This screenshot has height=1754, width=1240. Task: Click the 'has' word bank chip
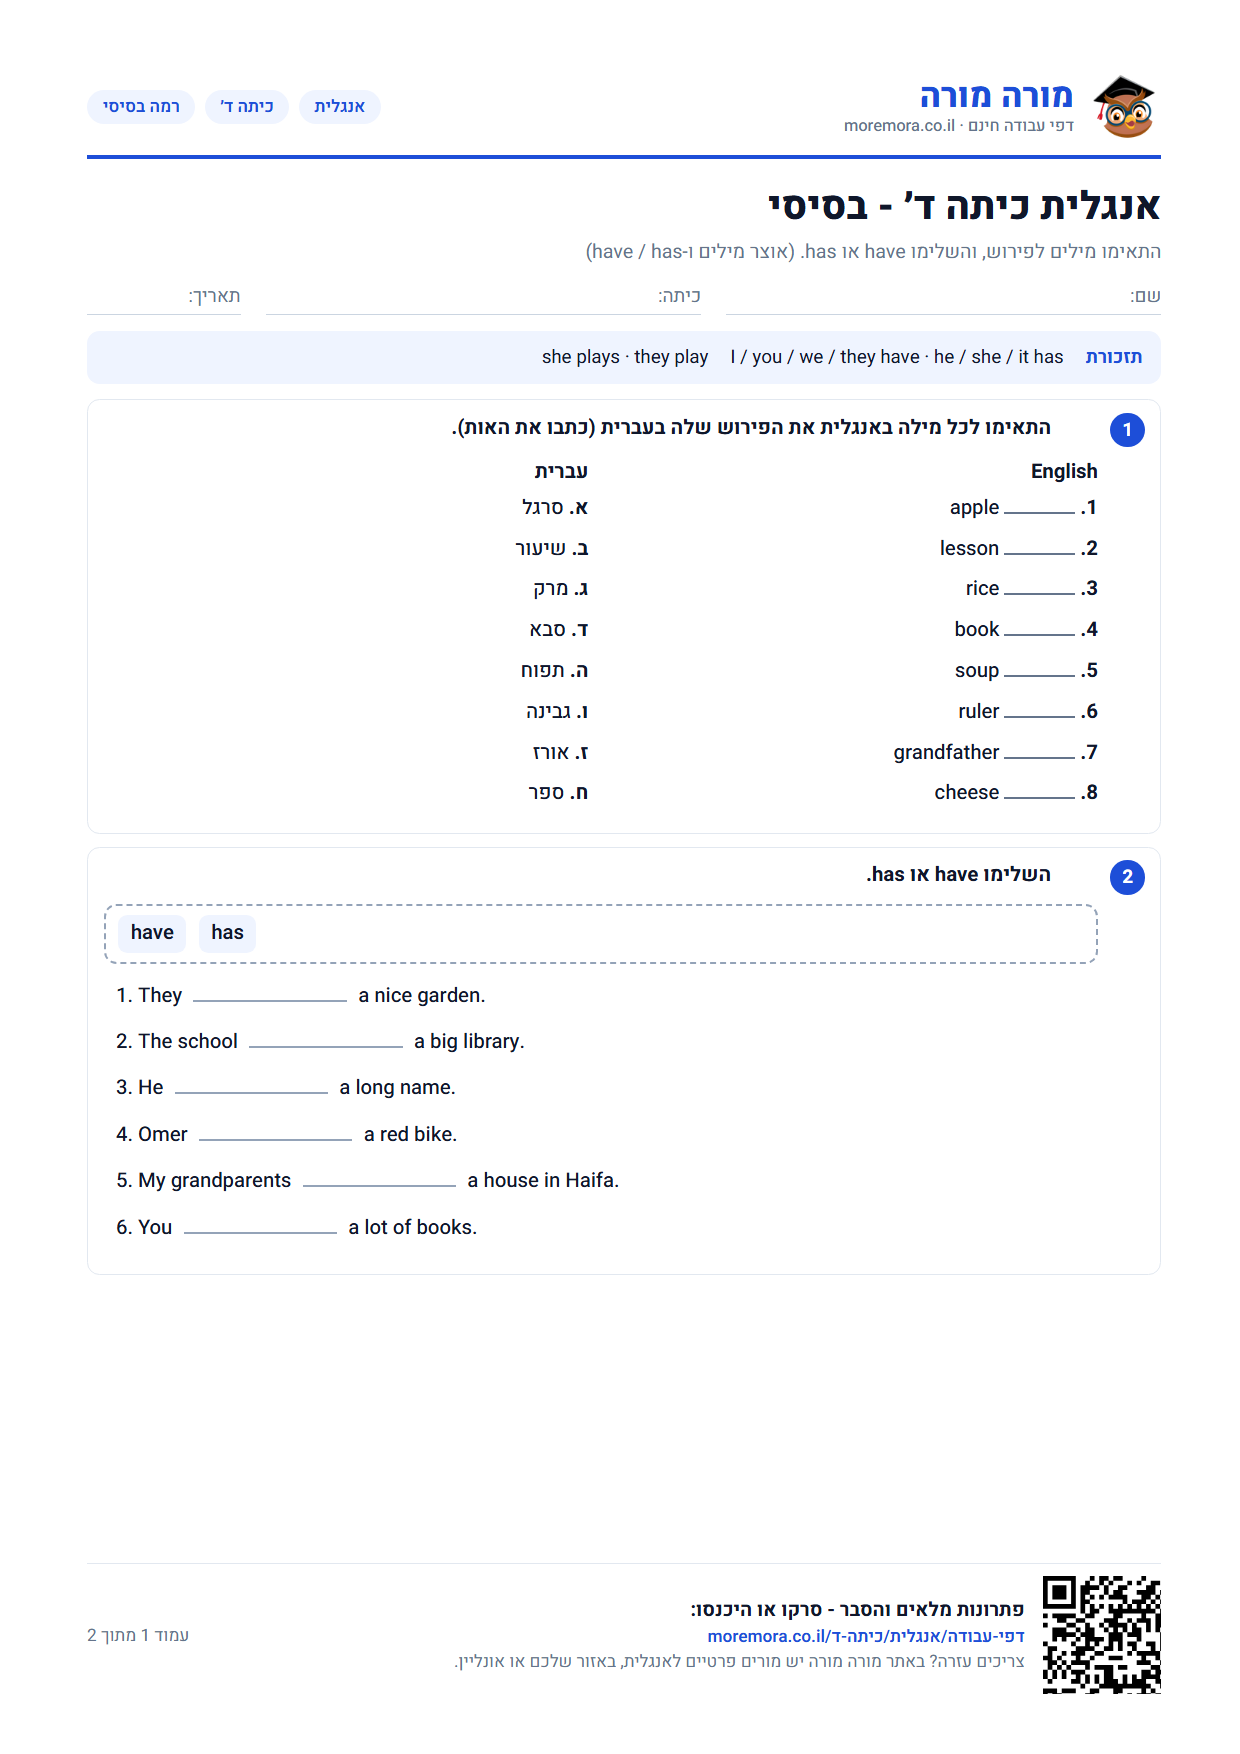click(x=227, y=933)
